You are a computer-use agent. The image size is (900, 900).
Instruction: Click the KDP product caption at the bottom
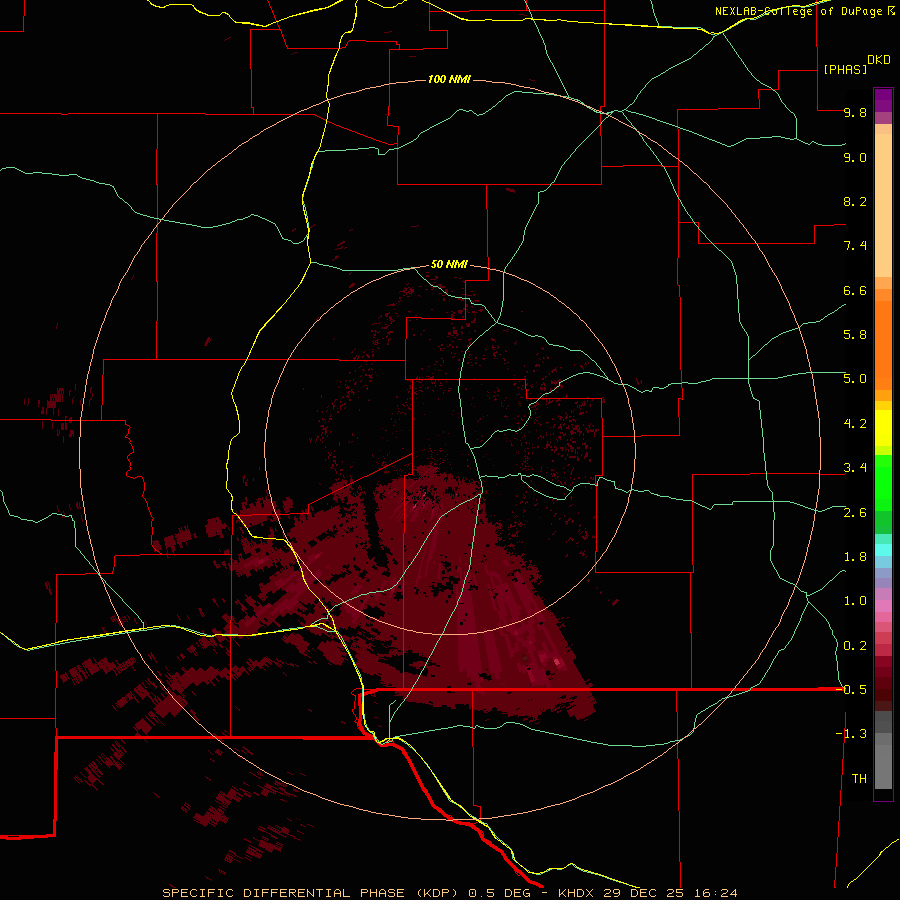point(449,893)
